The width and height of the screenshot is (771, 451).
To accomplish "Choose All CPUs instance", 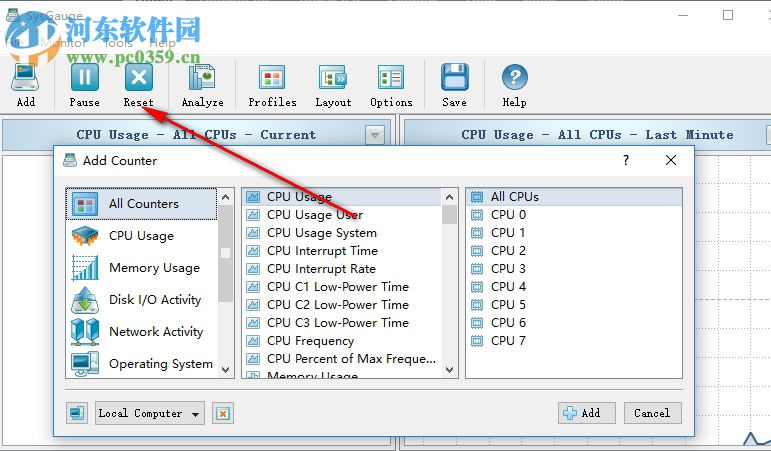I will click(574, 197).
